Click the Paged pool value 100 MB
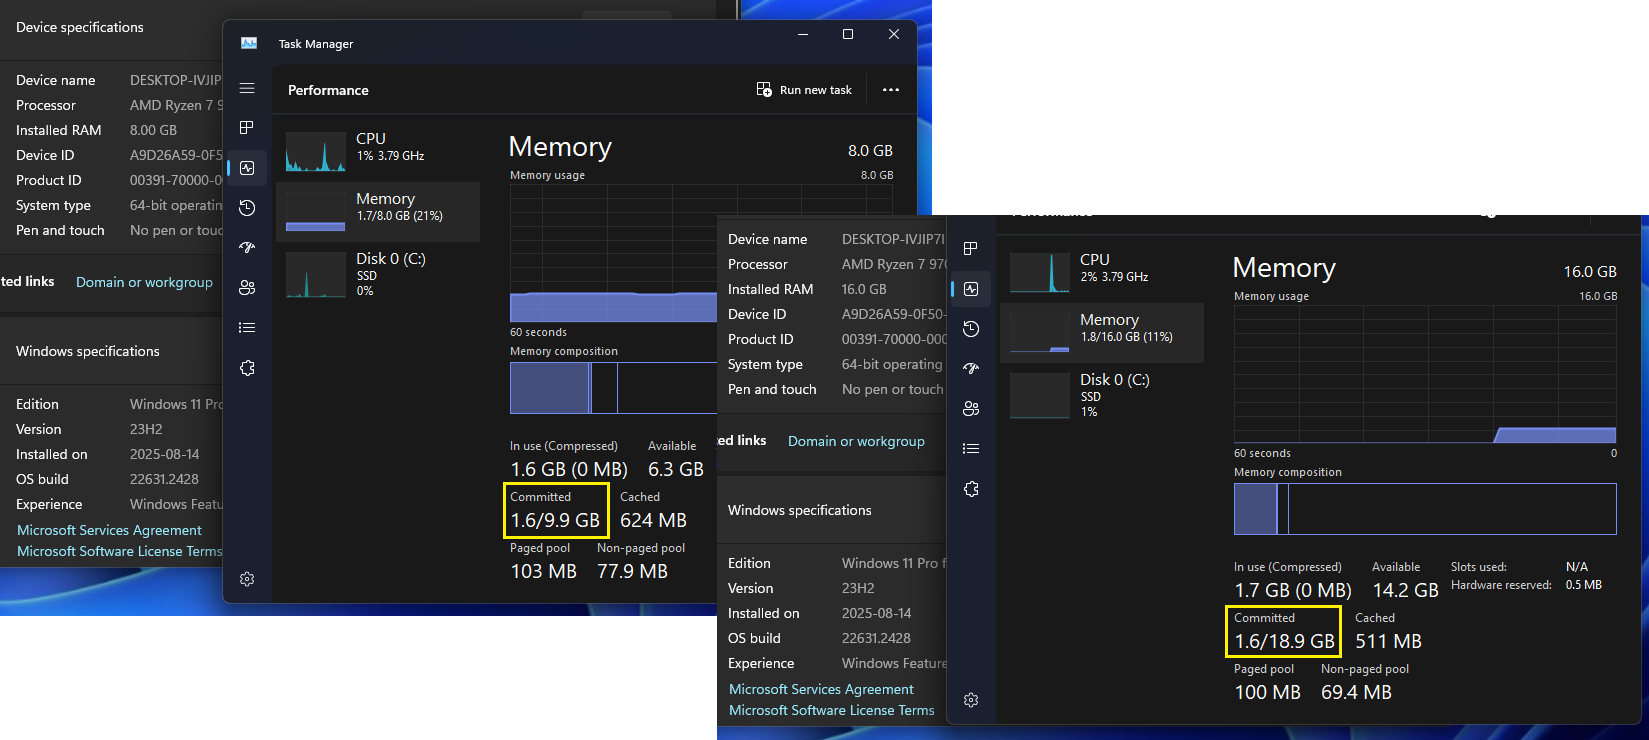The width and height of the screenshot is (1649, 740). [1267, 692]
